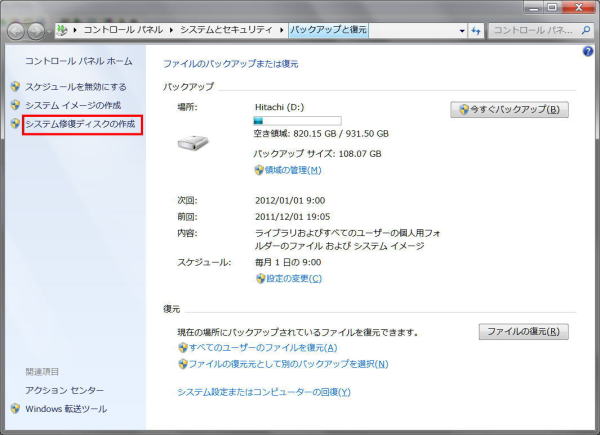This screenshot has height=435, width=600.
Task: Open 設定の変更(C) link
Action: 294,278
